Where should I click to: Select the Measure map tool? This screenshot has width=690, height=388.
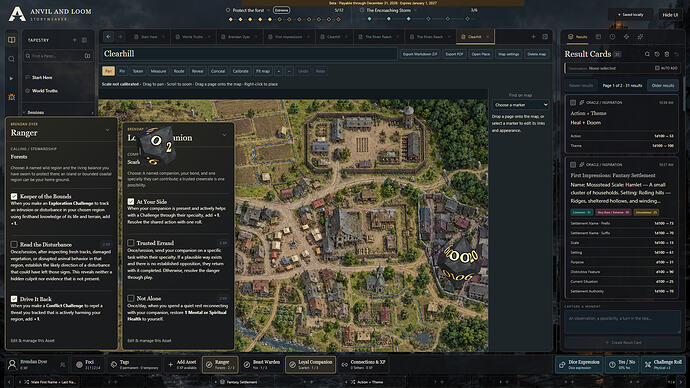[x=158, y=71]
